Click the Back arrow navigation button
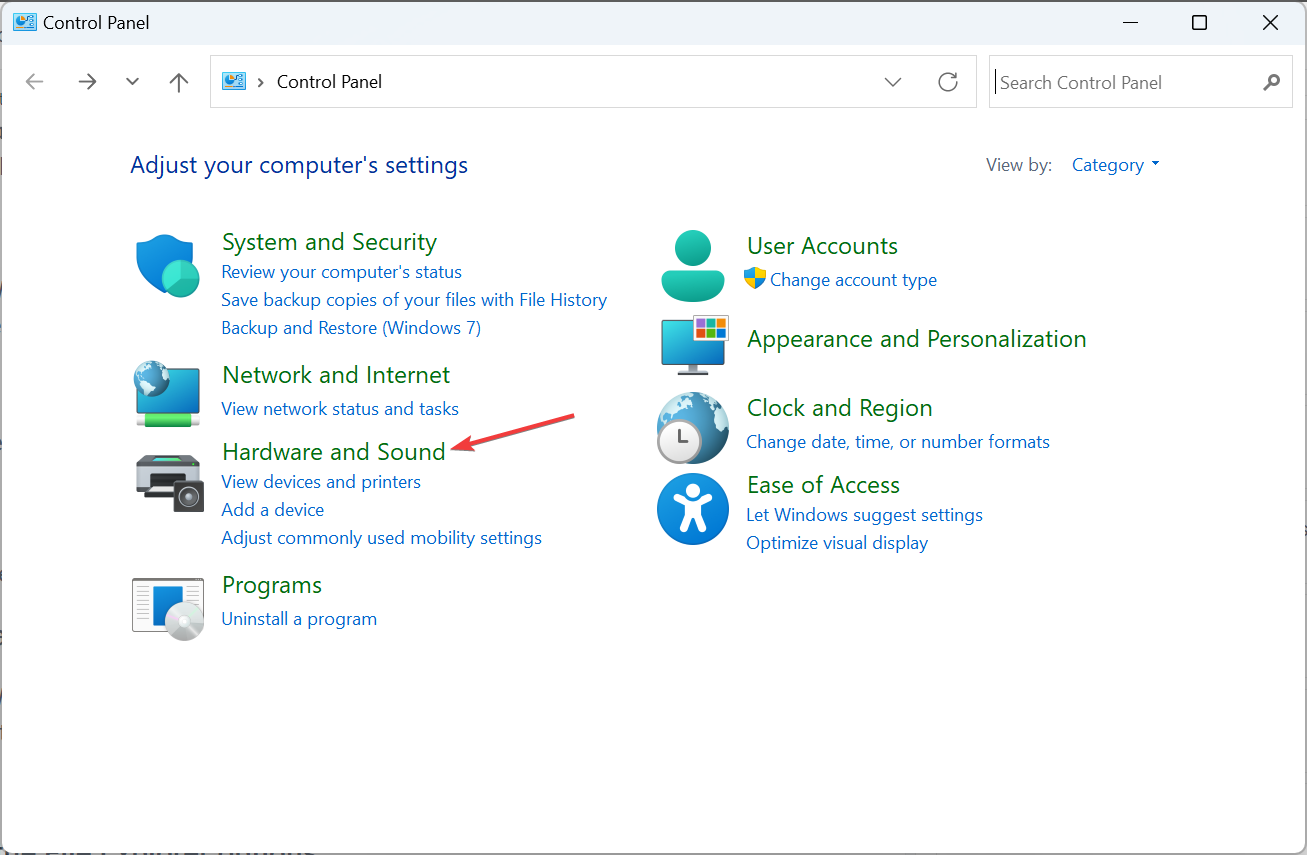 point(35,82)
